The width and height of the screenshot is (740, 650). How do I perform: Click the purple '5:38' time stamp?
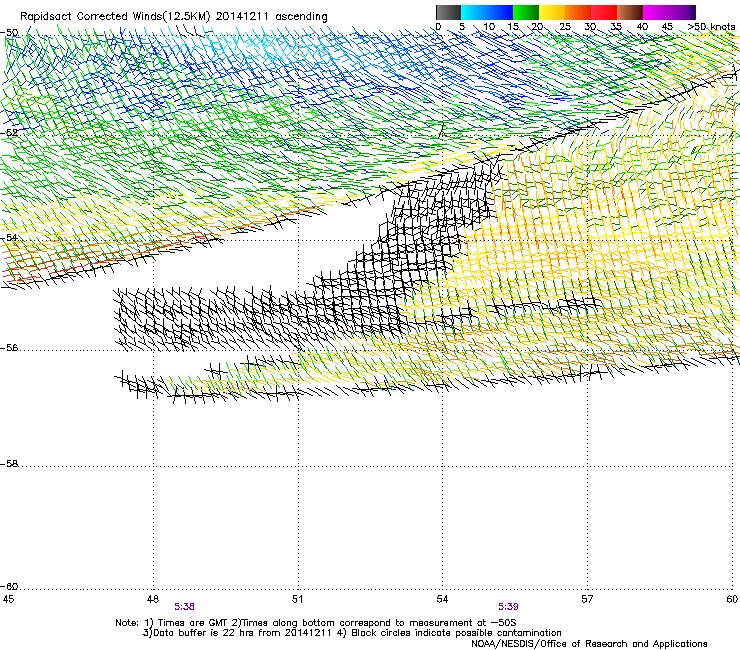point(185,607)
